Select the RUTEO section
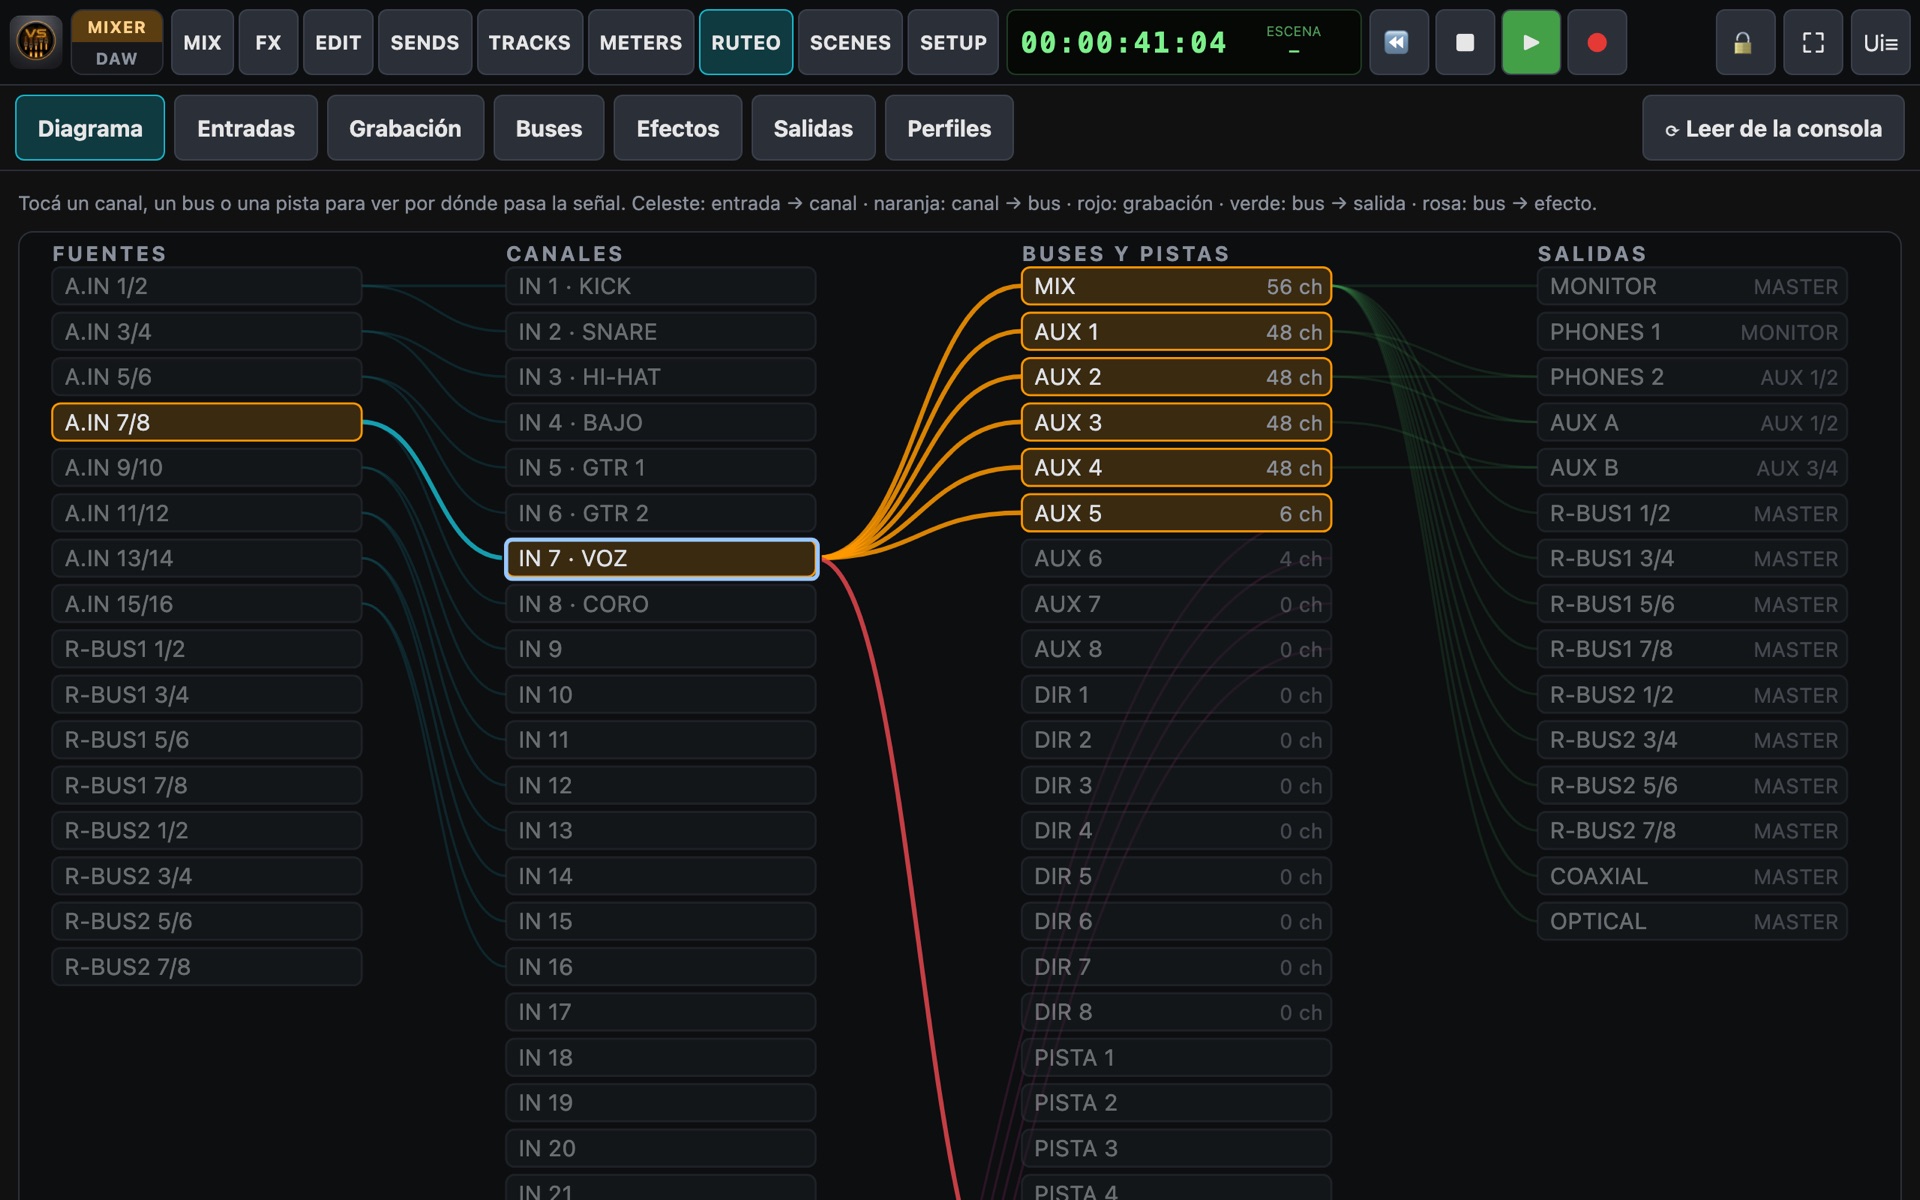 (x=746, y=42)
